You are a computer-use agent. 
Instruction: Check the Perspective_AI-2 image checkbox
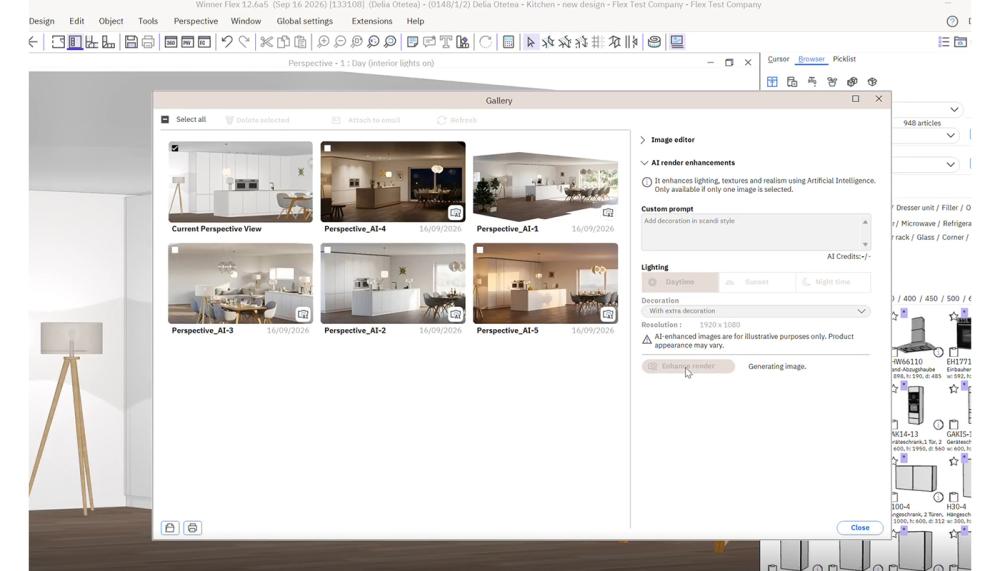pyautogui.click(x=327, y=250)
